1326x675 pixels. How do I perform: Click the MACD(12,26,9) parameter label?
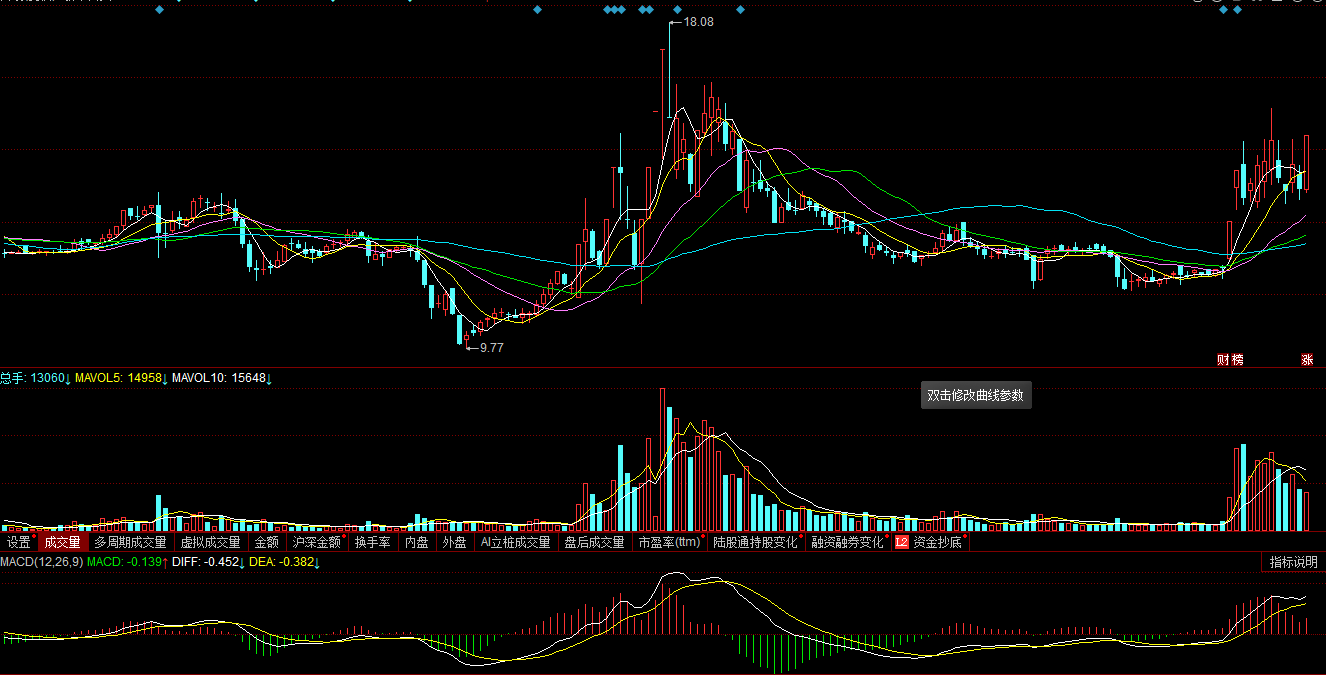click(41, 562)
